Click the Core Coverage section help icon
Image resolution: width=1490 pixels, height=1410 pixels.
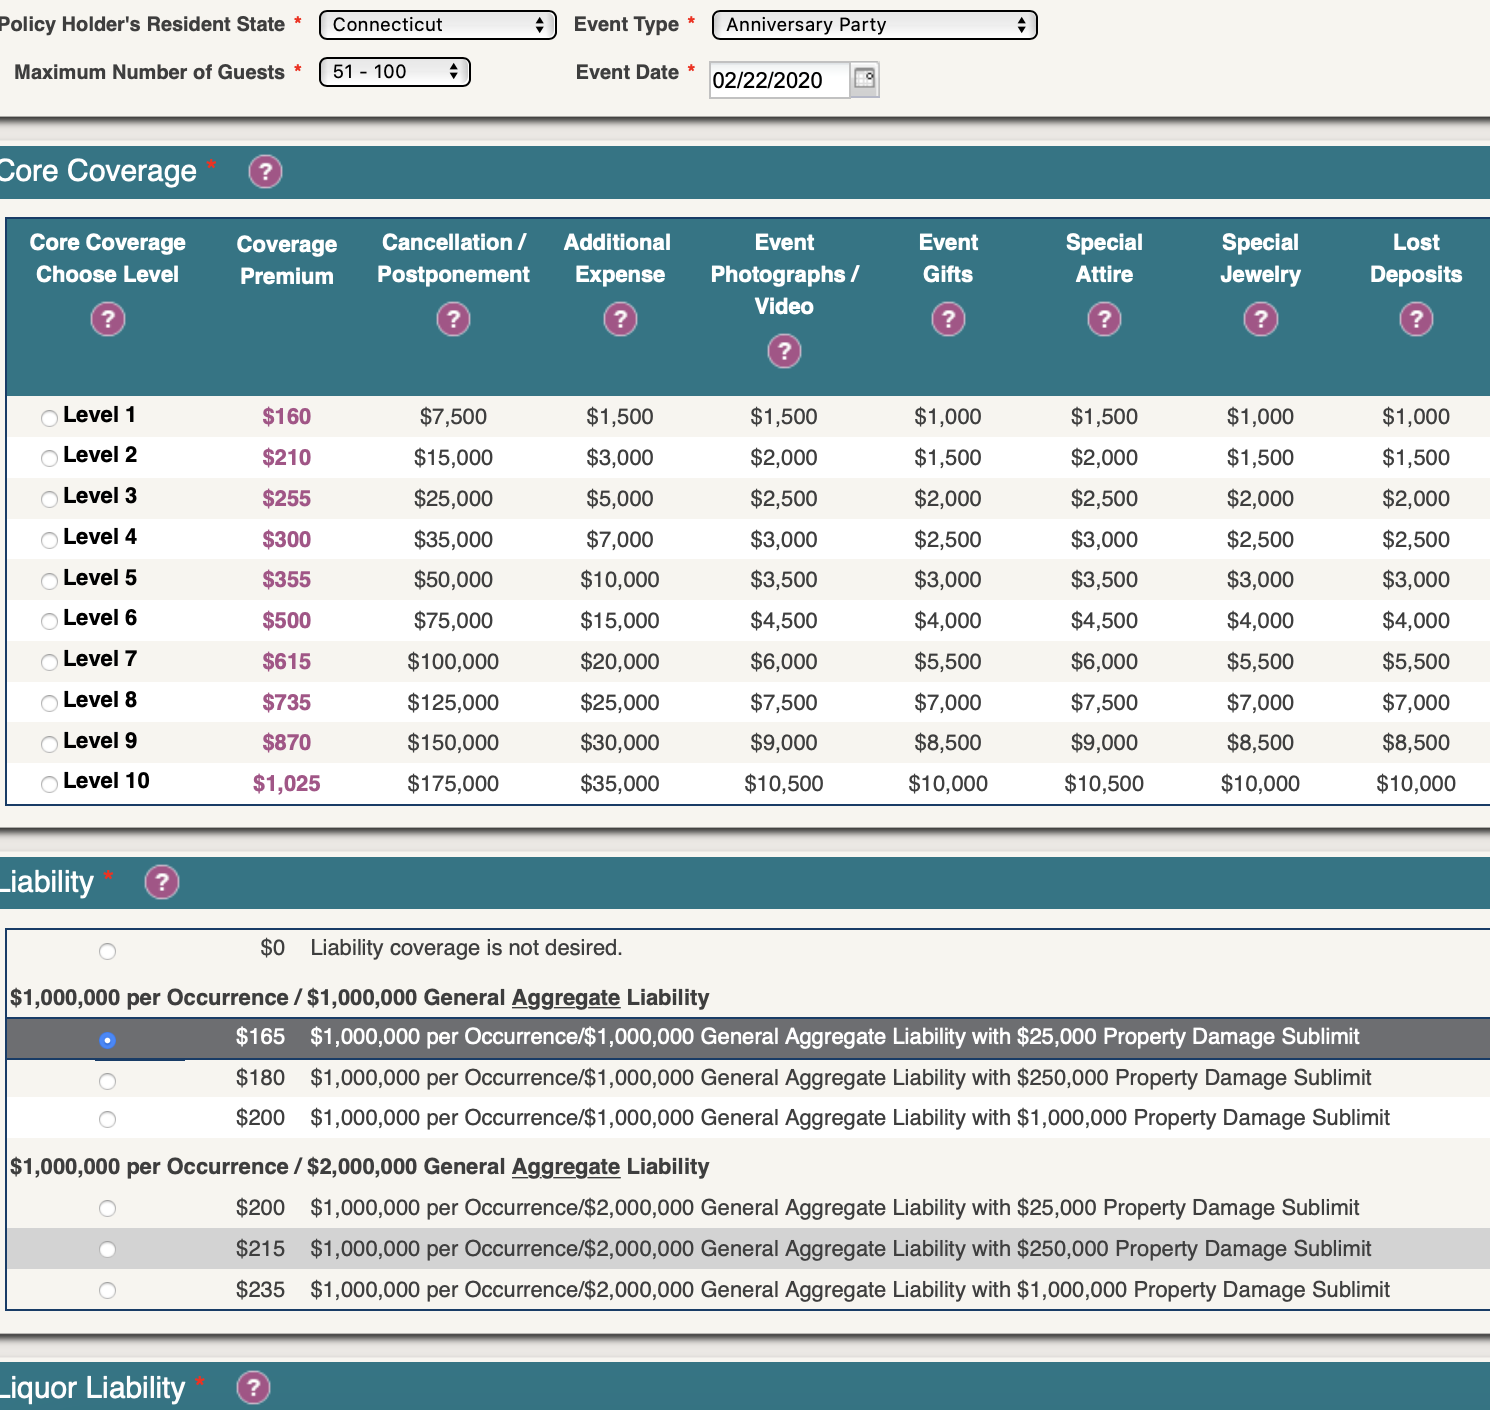click(x=265, y=172)
